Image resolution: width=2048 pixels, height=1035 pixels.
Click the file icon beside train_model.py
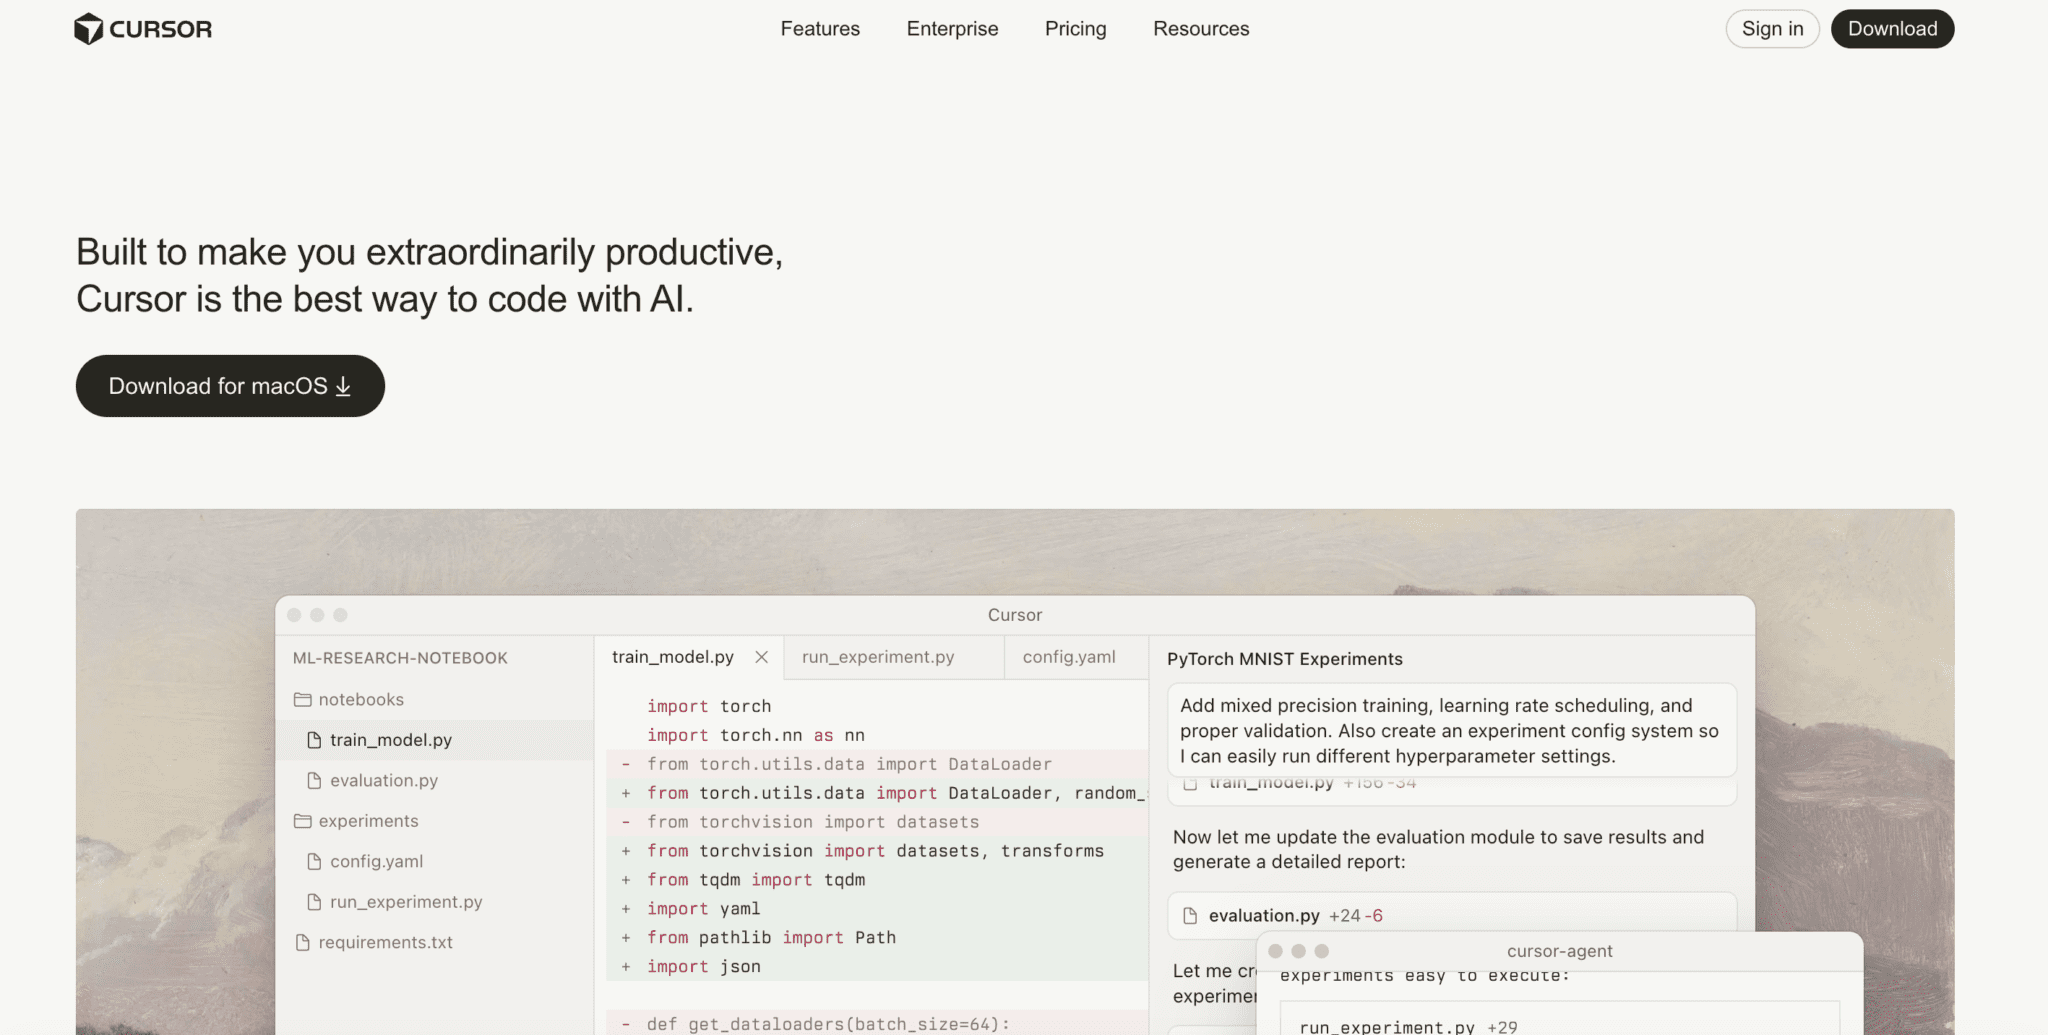pyautogui.click(x=315, y=739)
